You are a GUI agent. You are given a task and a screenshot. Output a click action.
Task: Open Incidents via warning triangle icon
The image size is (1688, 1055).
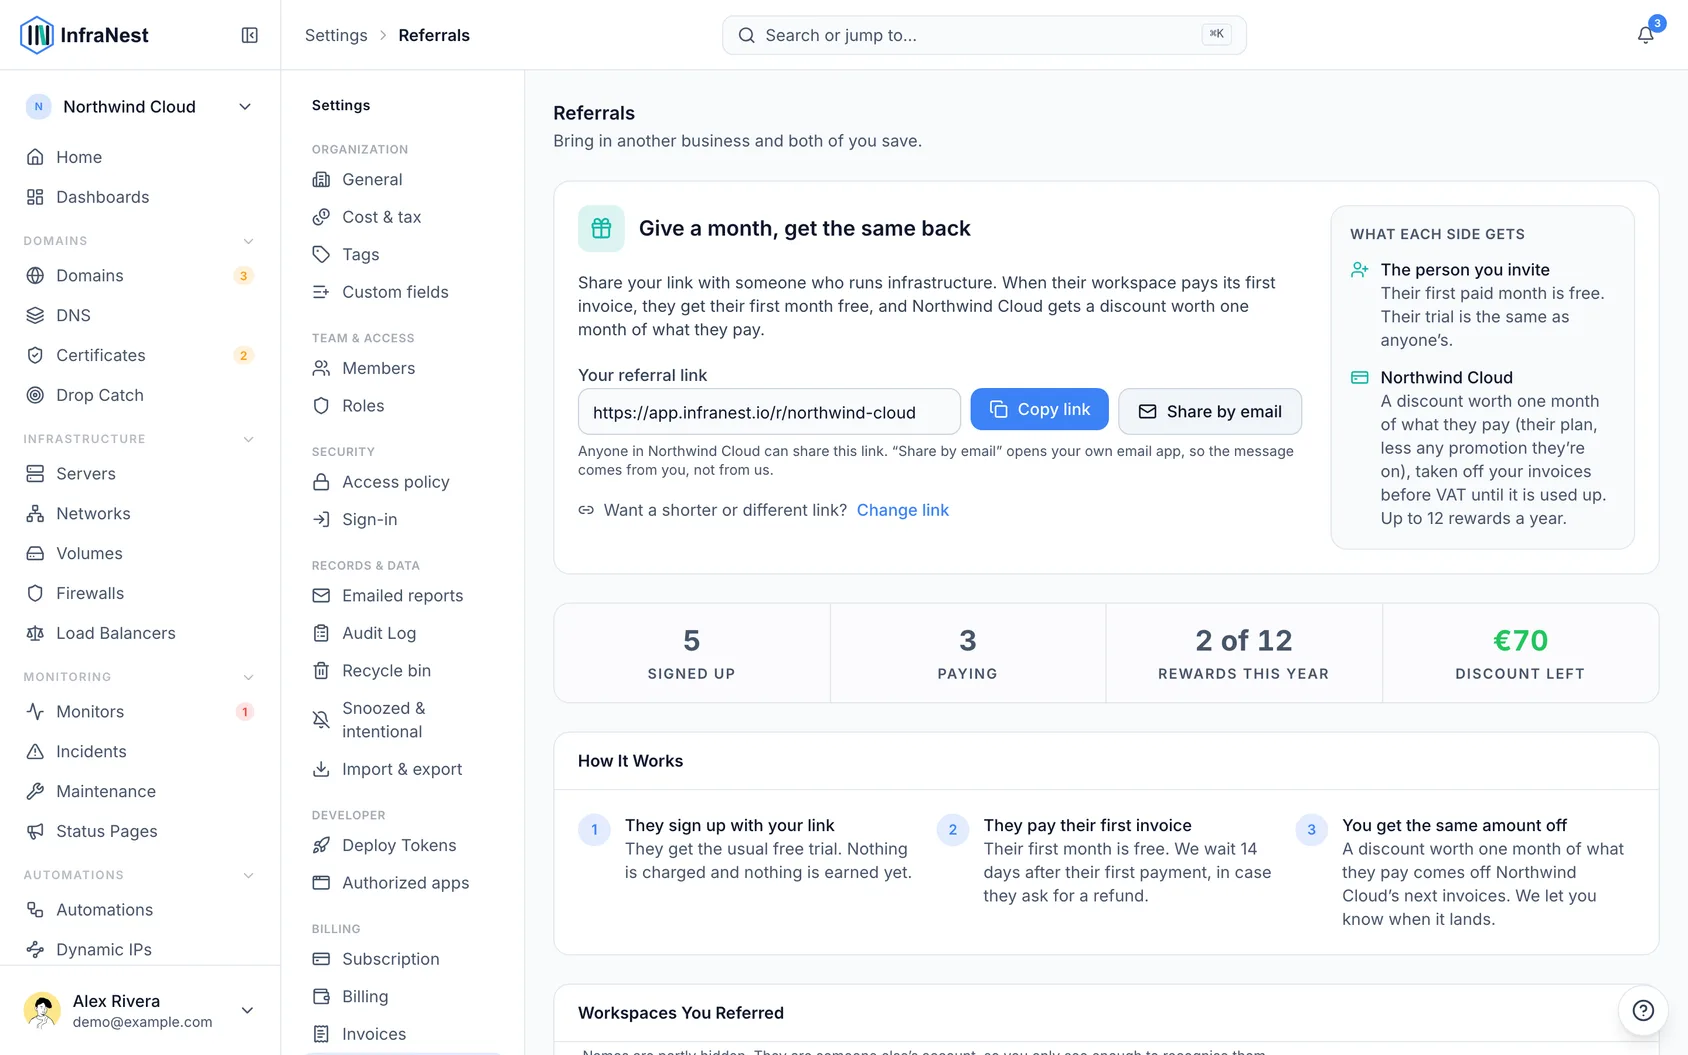click(x=35, y=751)
